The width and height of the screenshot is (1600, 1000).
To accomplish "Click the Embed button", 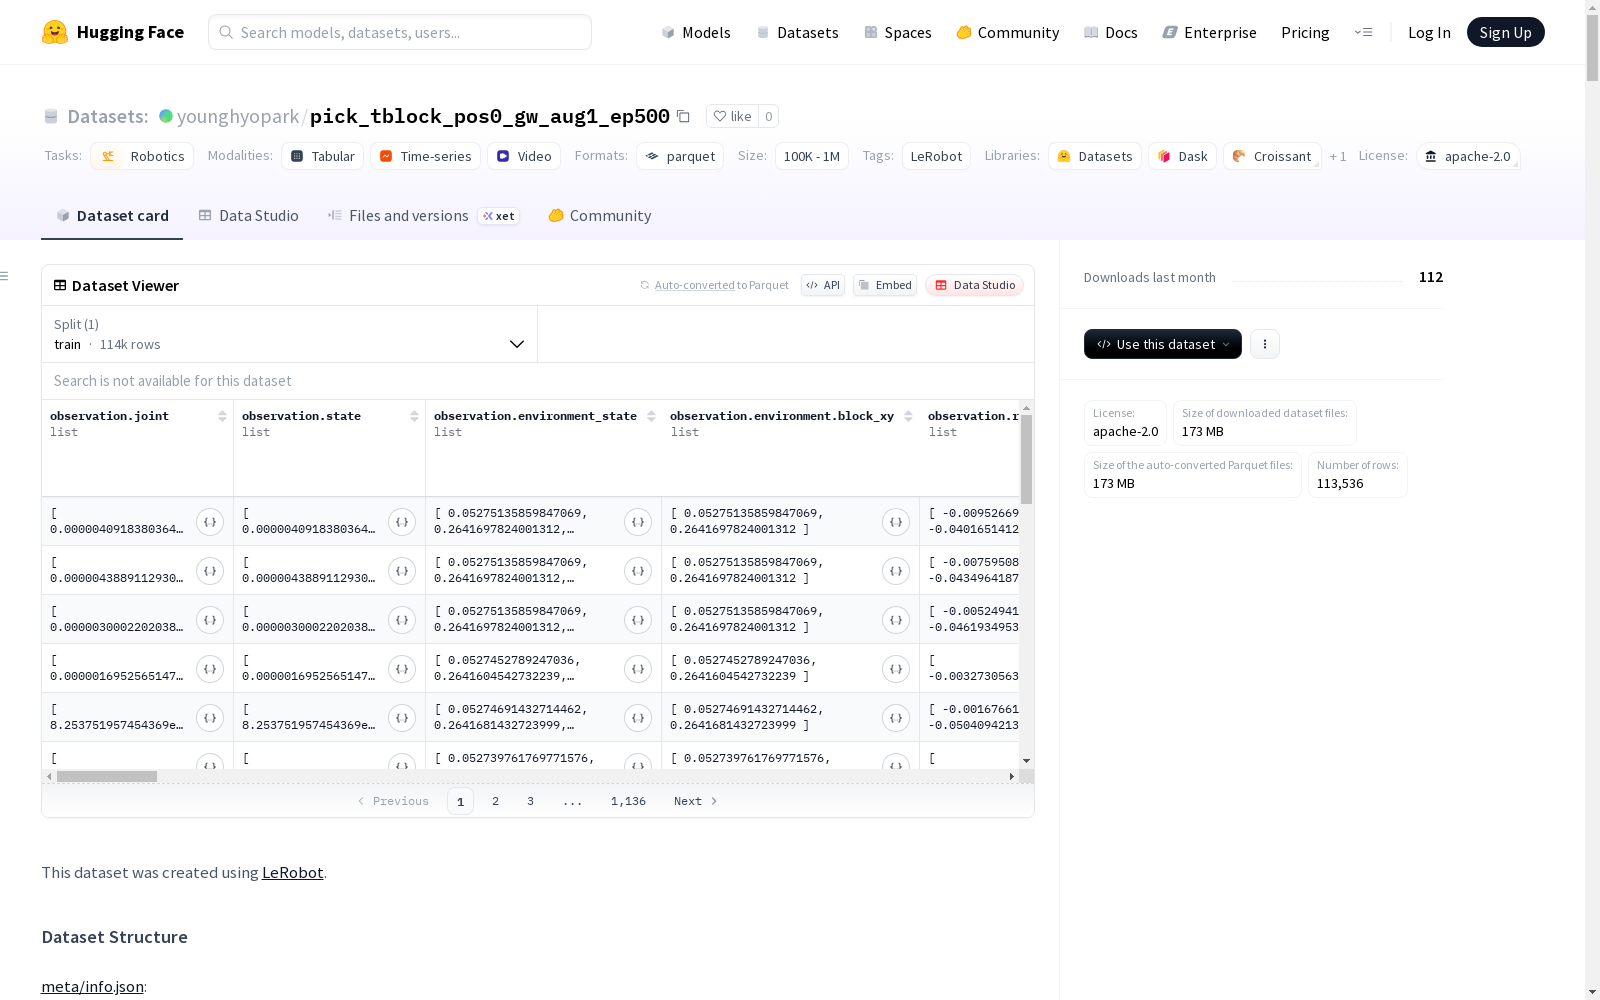I will pyautogui.click(x=885, y=285).
